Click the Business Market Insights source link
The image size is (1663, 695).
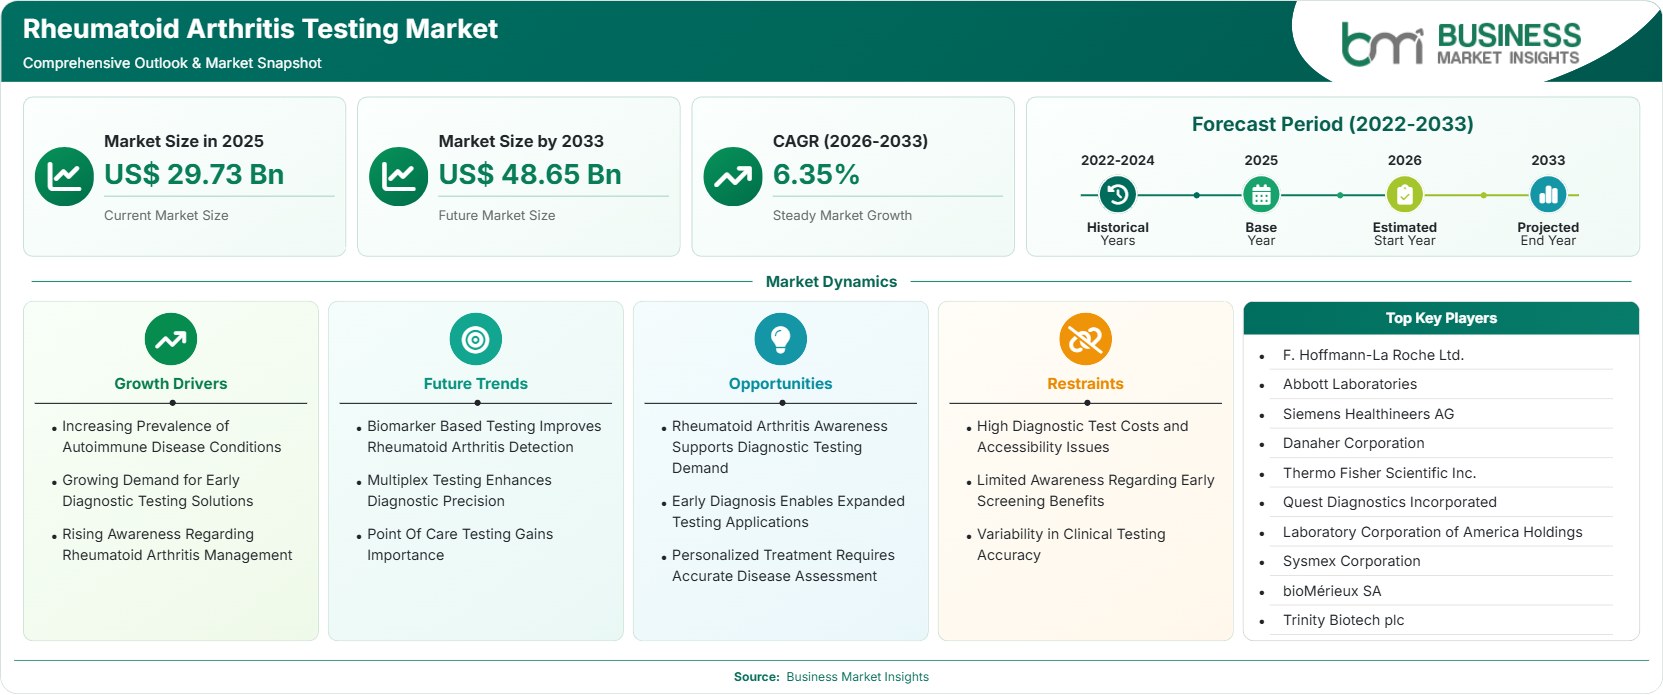point(857,677)
